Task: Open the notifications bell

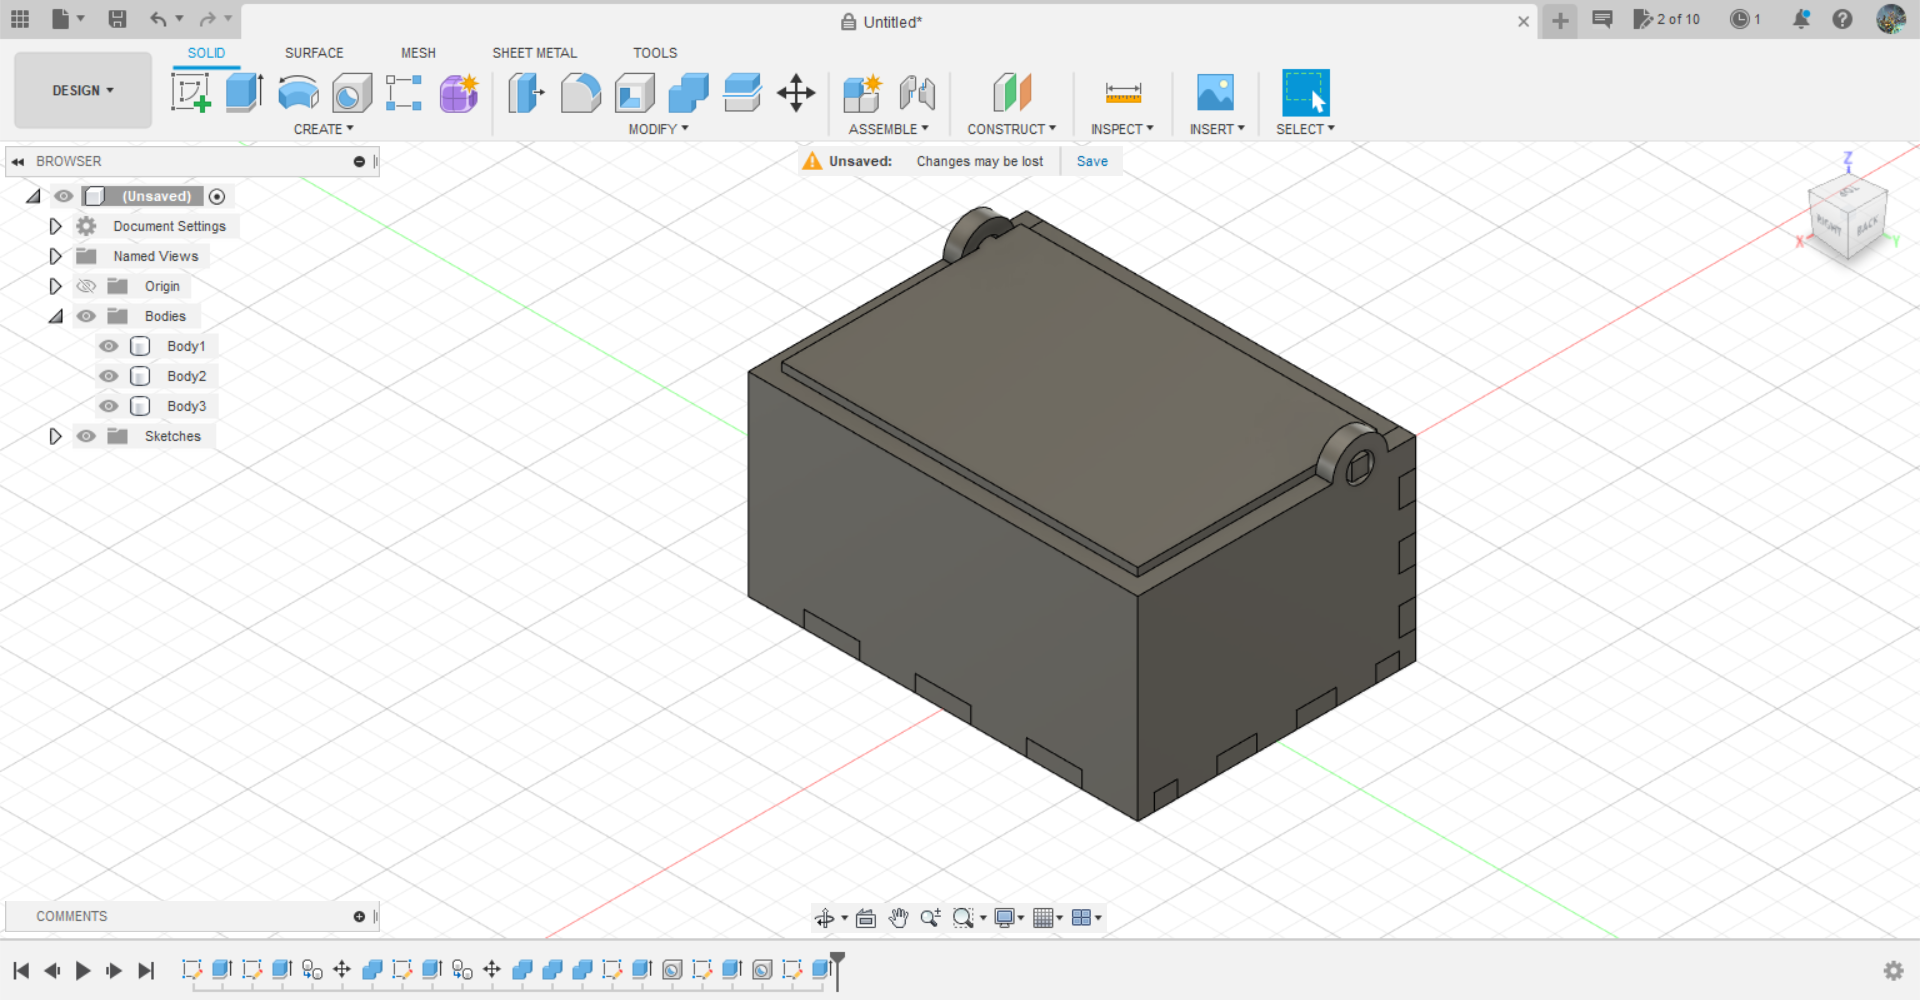Action: [1802, 19]
